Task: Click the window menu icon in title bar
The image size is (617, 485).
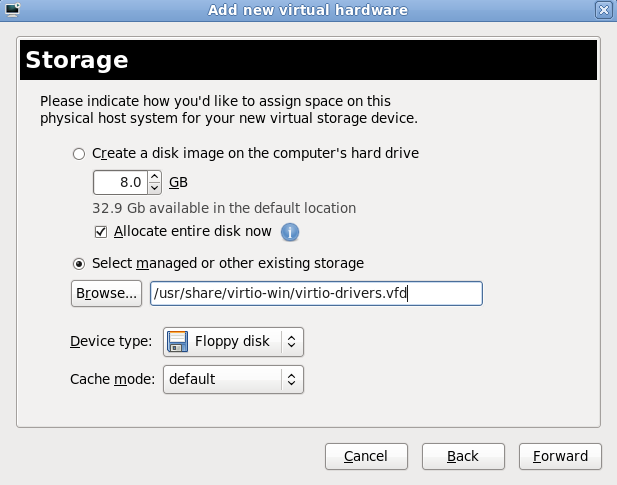Action: (x=11, y=10)
